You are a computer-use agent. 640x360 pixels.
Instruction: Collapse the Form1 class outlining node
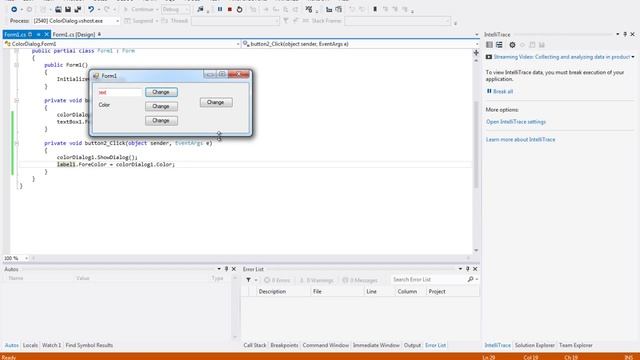click(x=16, y=51)
